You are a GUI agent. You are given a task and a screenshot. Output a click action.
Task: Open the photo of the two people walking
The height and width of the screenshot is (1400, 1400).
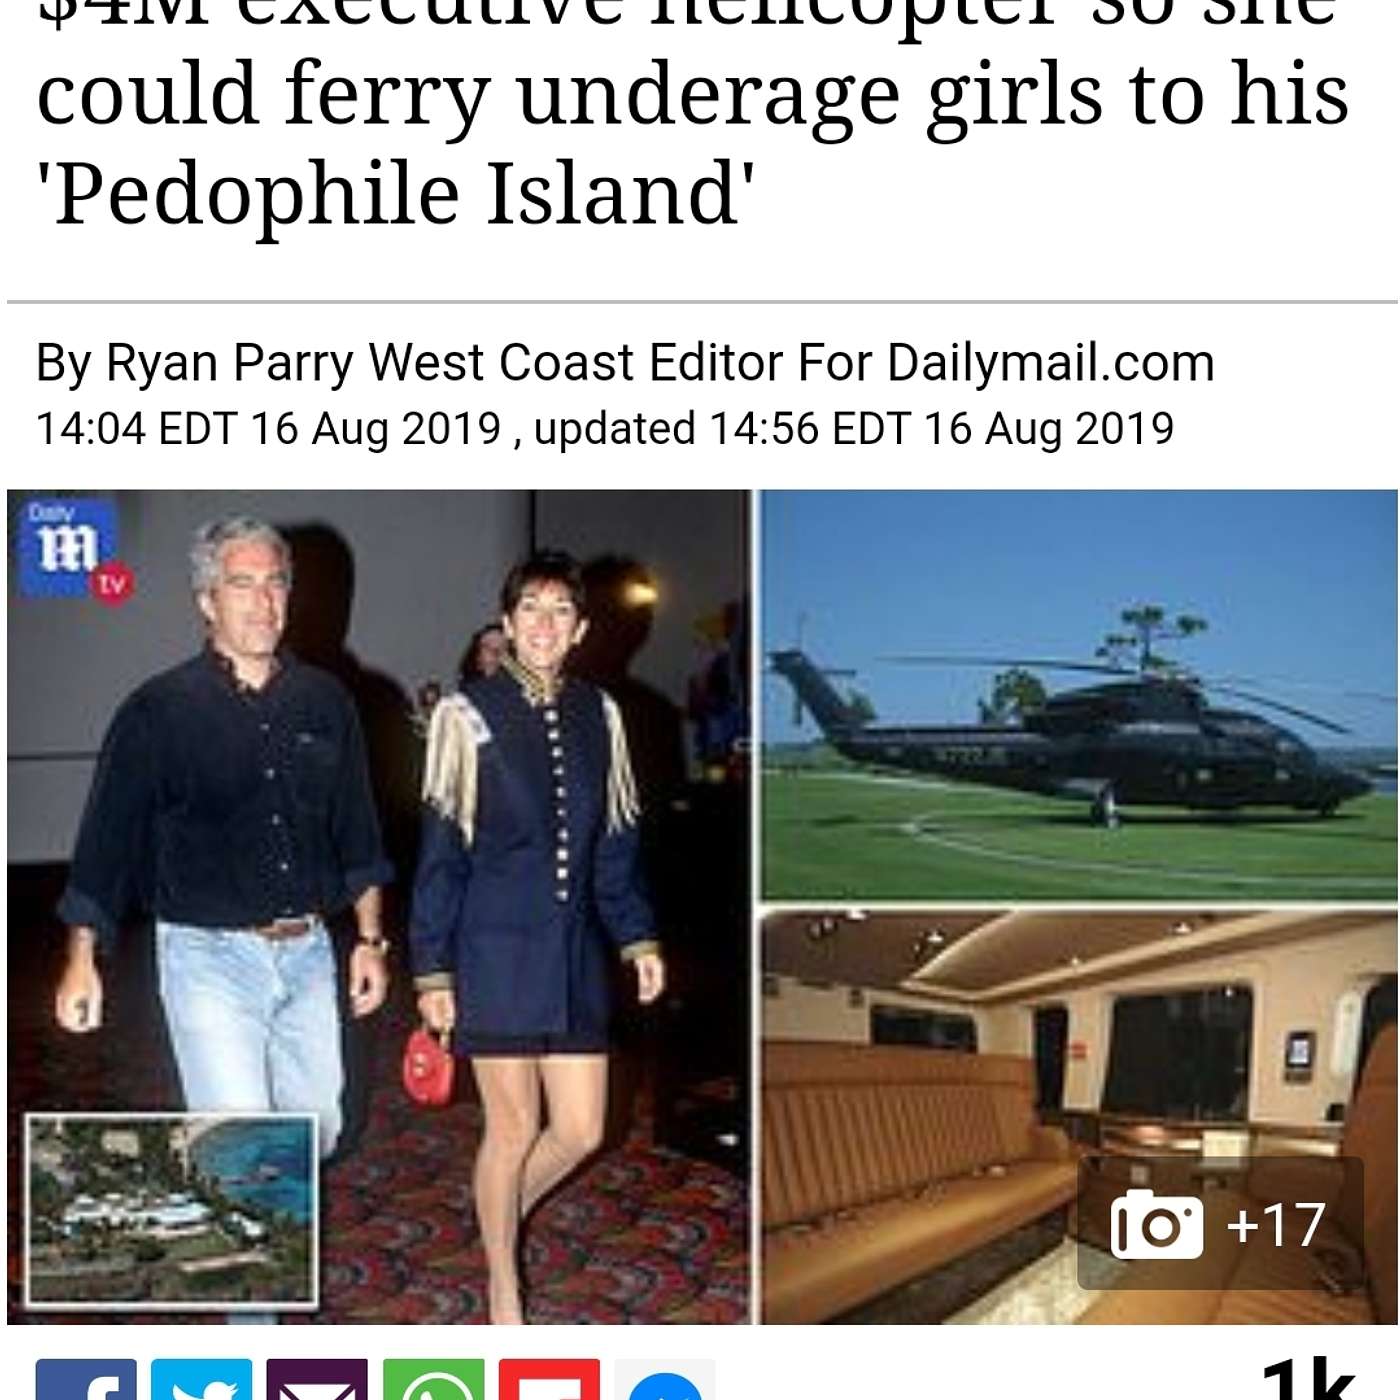[378, 906]
